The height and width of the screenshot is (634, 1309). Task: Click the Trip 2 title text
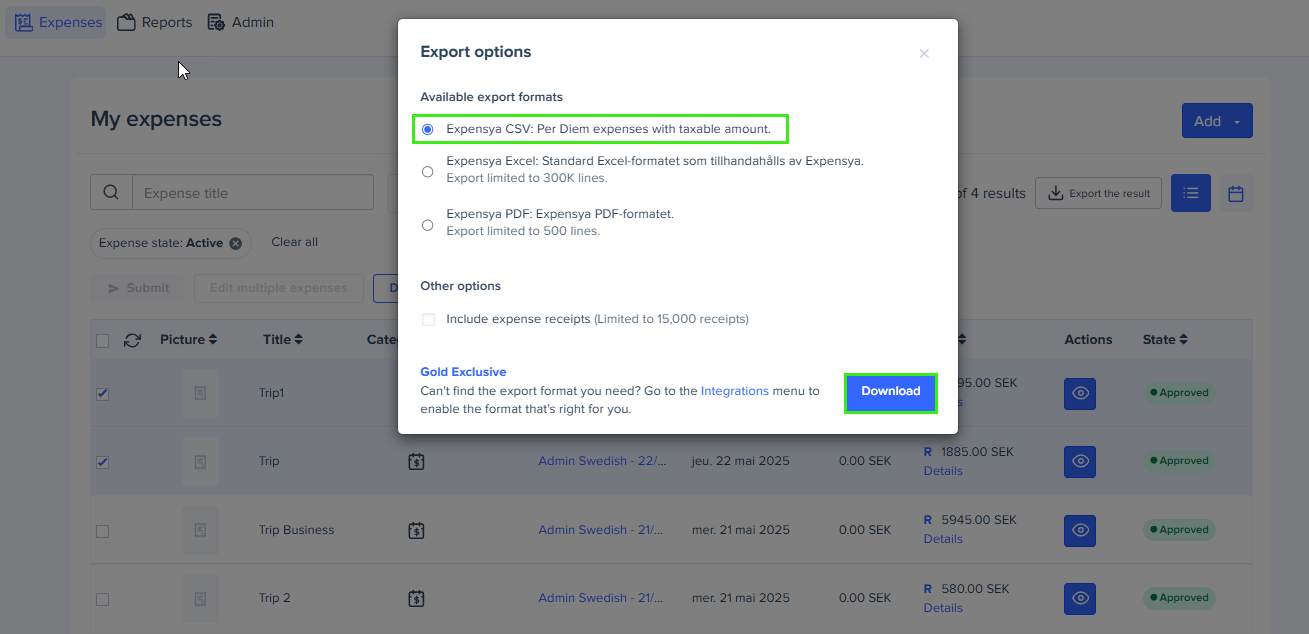[x=275, y=598]
